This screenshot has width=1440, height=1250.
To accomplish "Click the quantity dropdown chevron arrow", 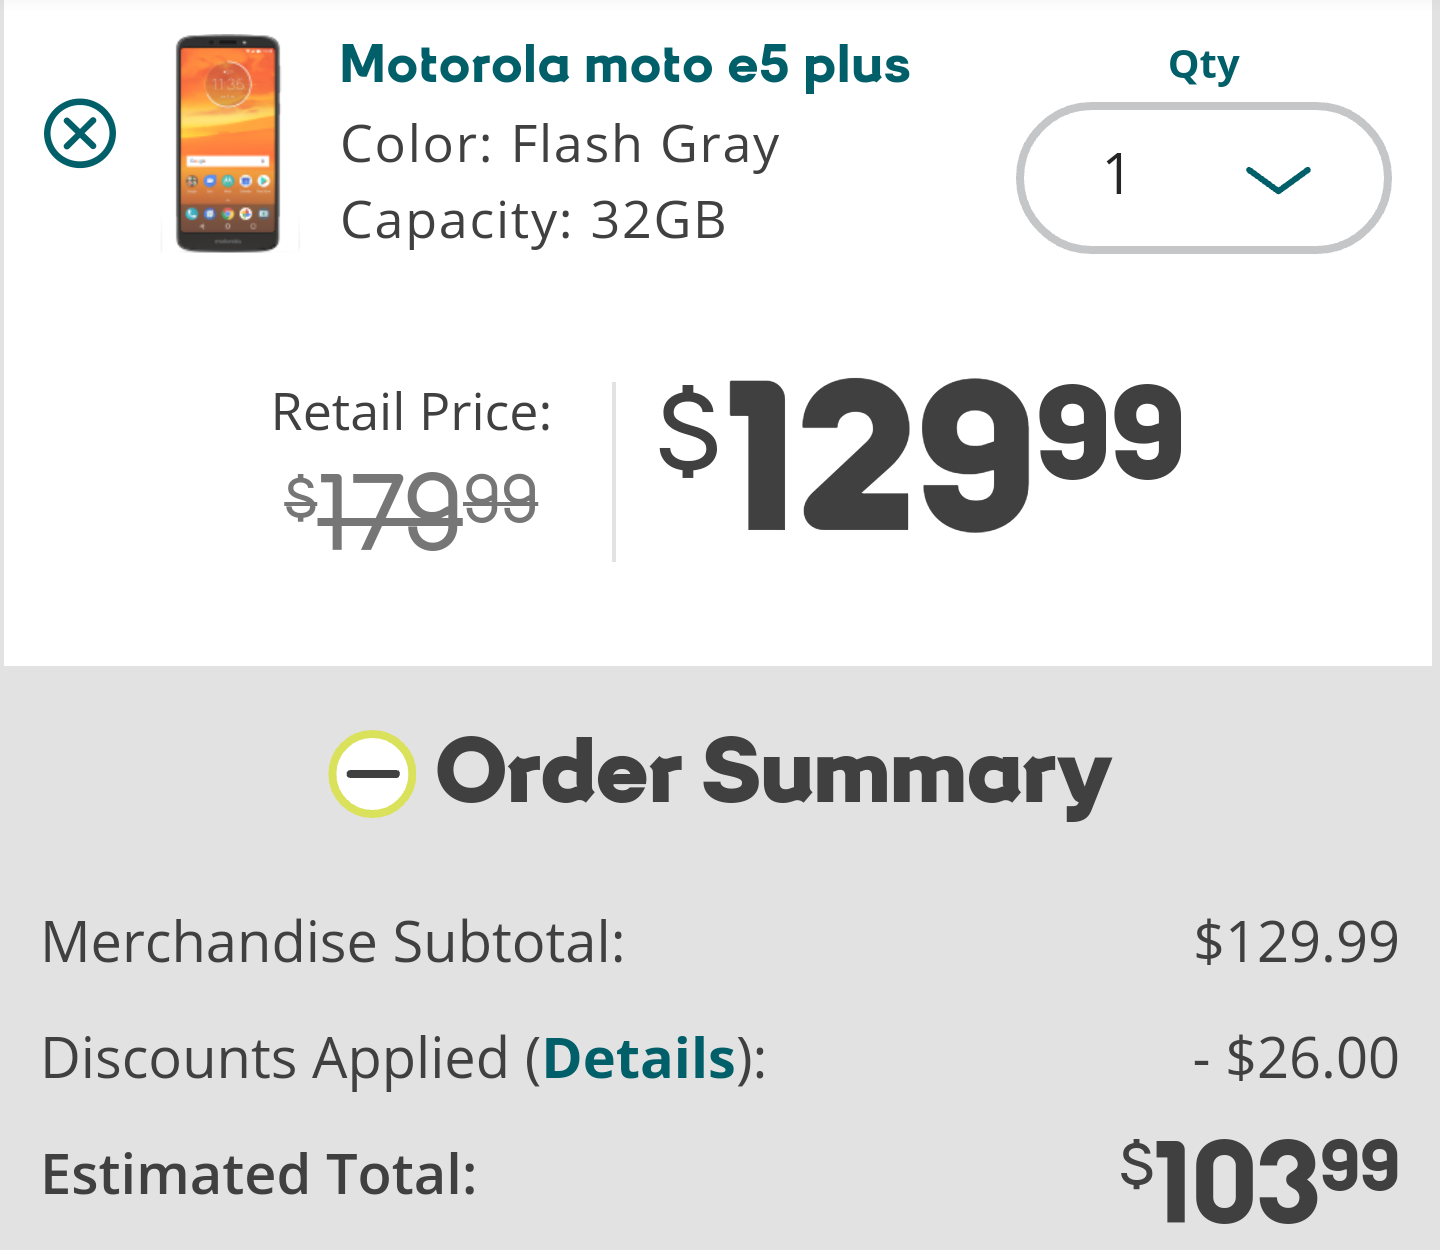I will pyautogui.click(x=1278, y=180).
